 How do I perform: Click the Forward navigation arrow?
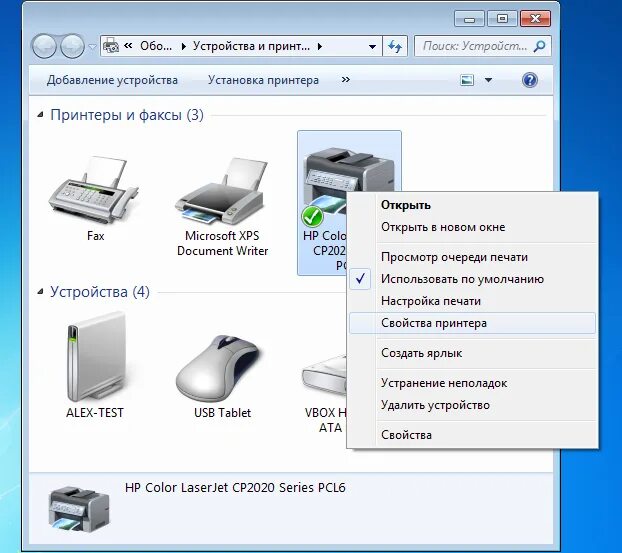[72, 46]
